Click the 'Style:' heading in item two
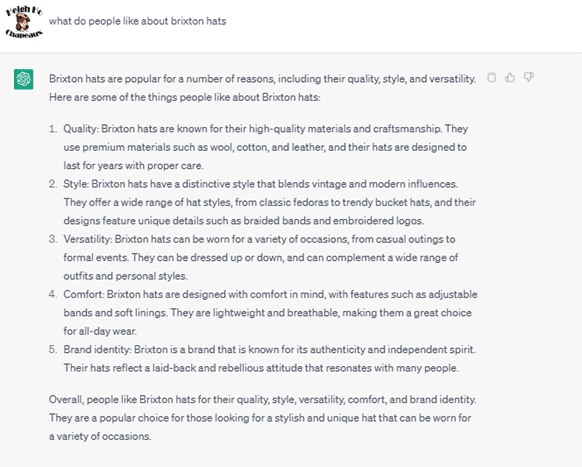Viewport: 582px width, 467px height. click(x=76, y=184)
